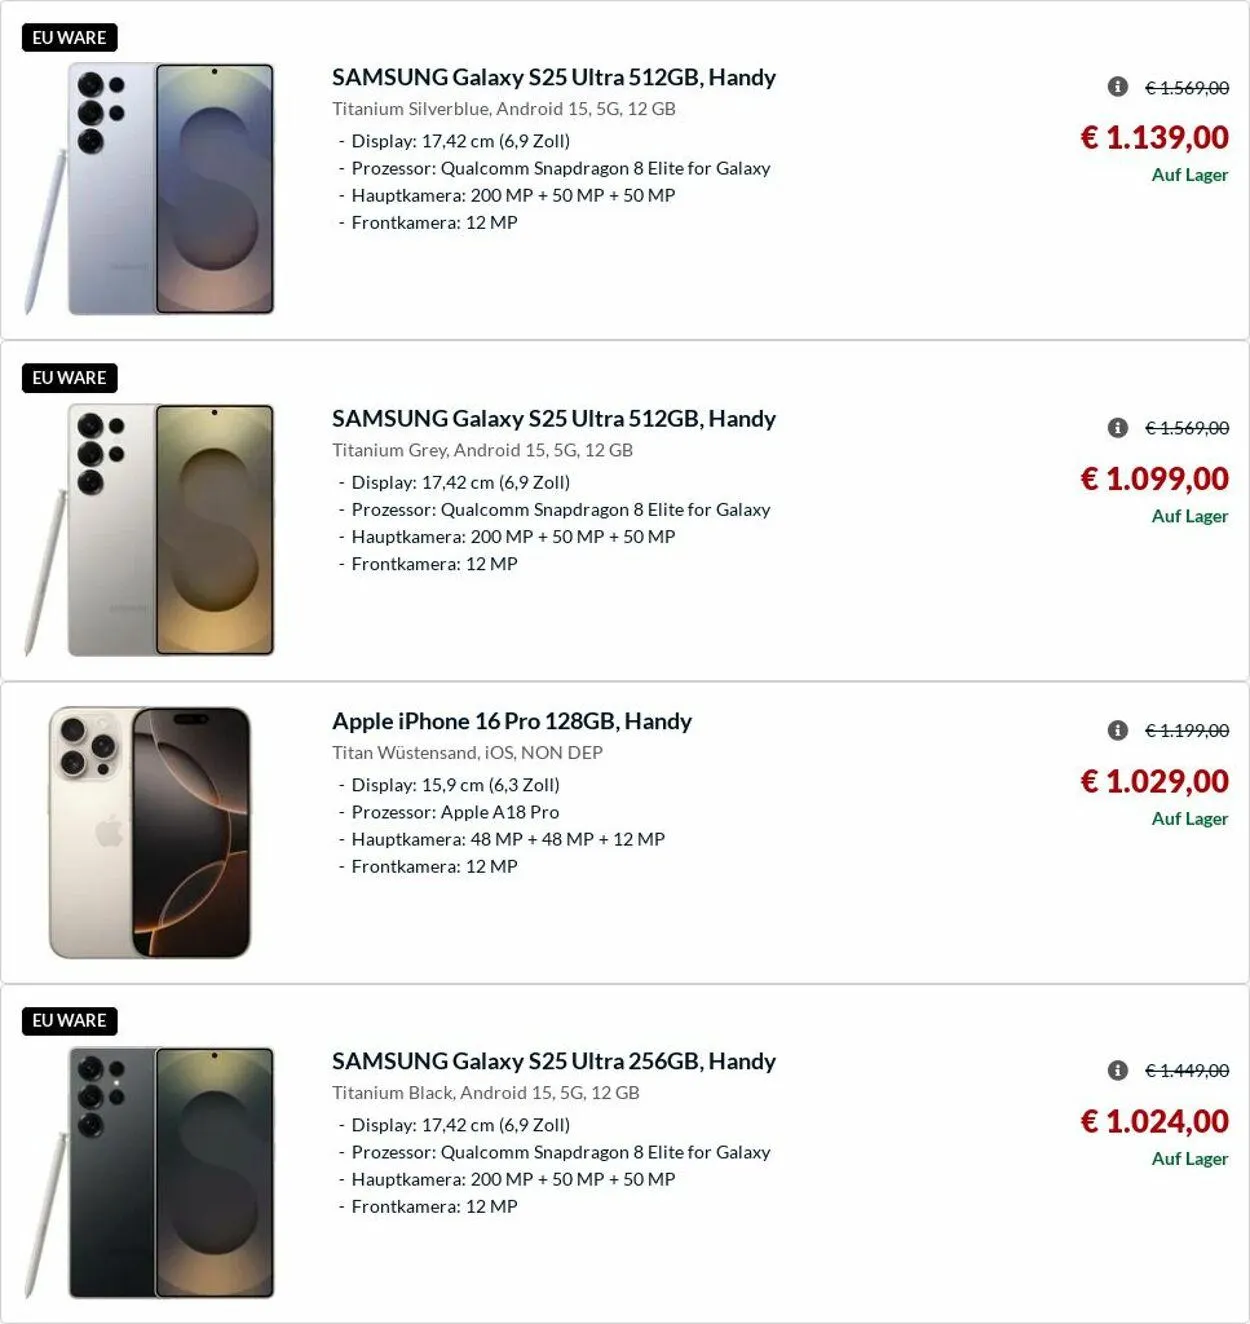Click info icon beside iPhone 16 Pro price
Screen dimensions: 1250x1324
tap(1118, 731)
